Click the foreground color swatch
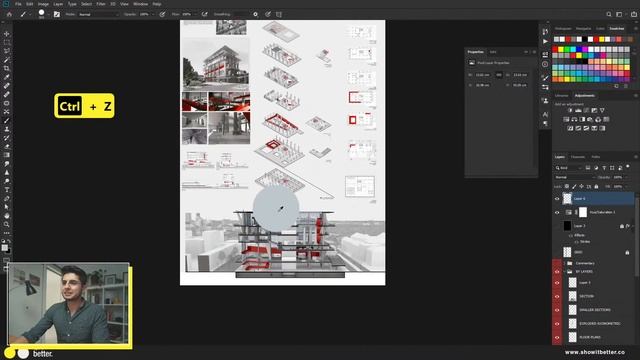640x360 pixels. tap(4, 247)
